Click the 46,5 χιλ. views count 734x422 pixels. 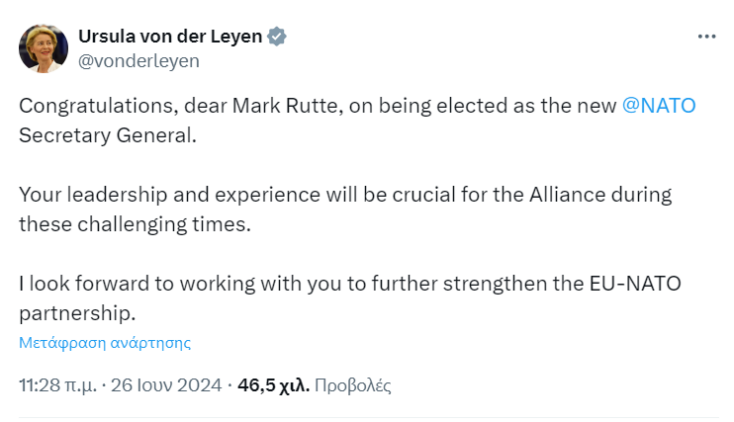click(273, 384)
